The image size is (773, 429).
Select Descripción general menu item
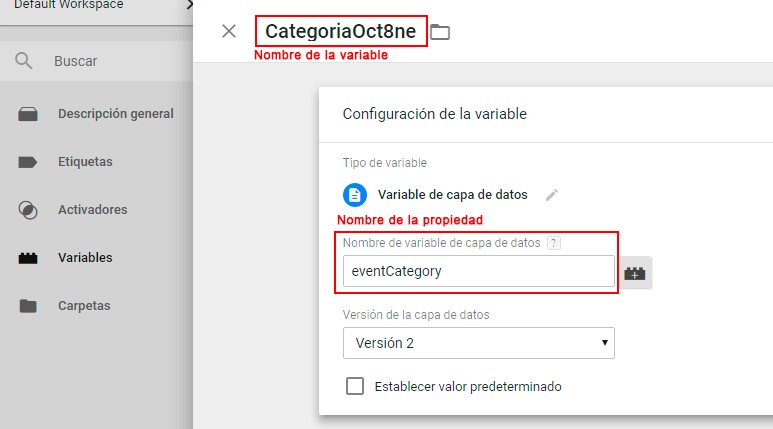(x=115, y=114)
